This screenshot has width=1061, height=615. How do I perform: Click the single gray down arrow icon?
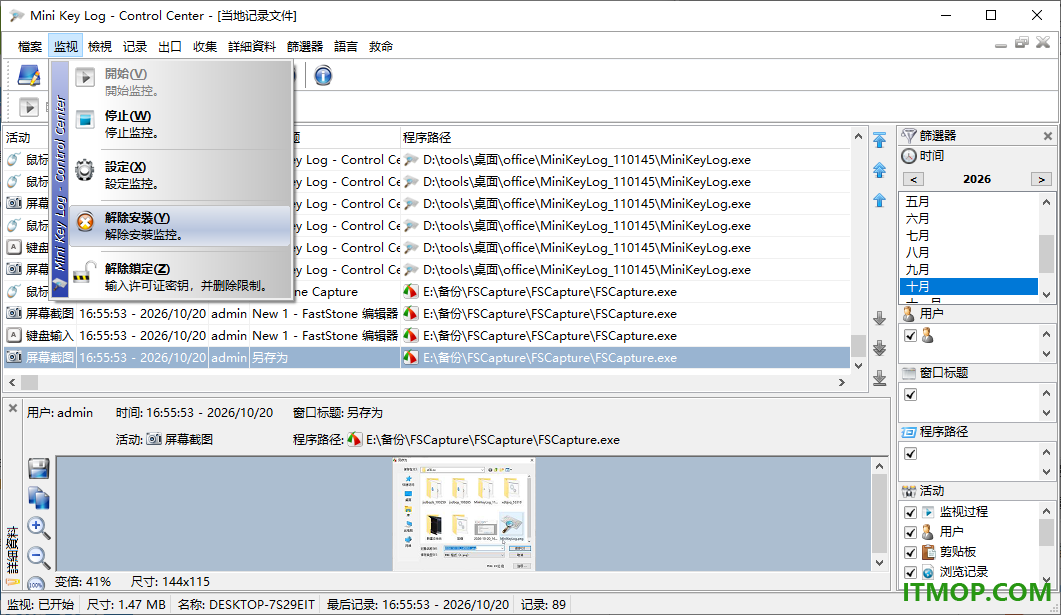click(880, 318)
